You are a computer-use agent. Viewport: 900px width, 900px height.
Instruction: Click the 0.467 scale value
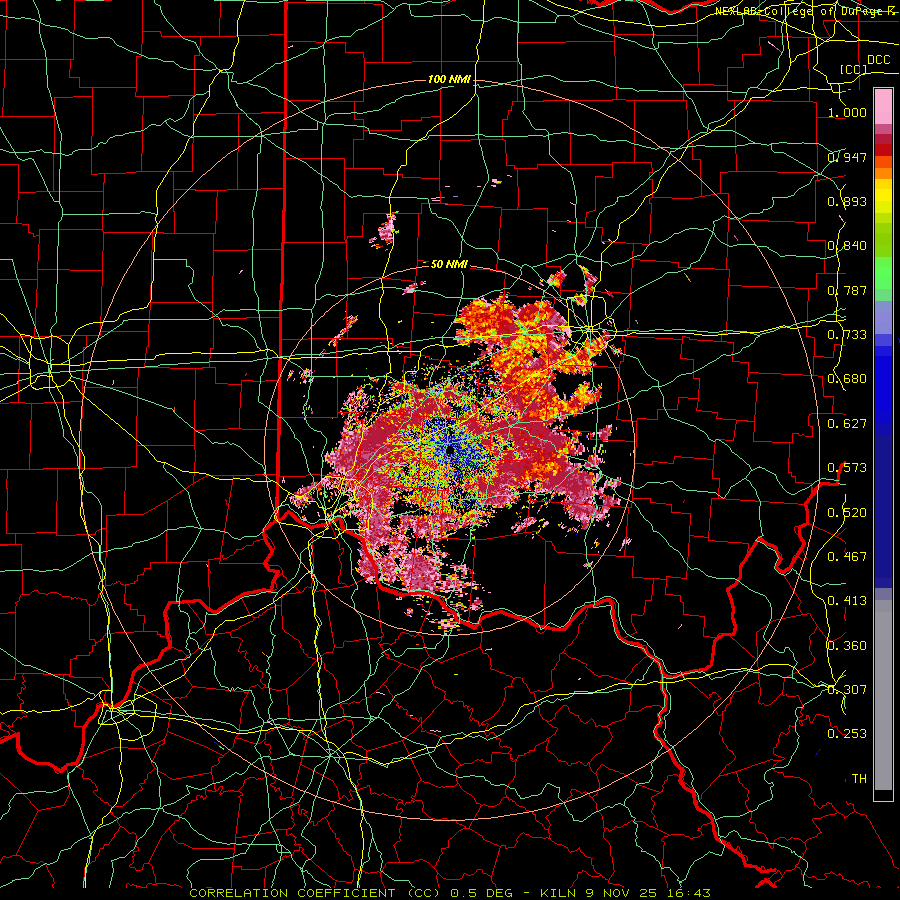[847, 556]
